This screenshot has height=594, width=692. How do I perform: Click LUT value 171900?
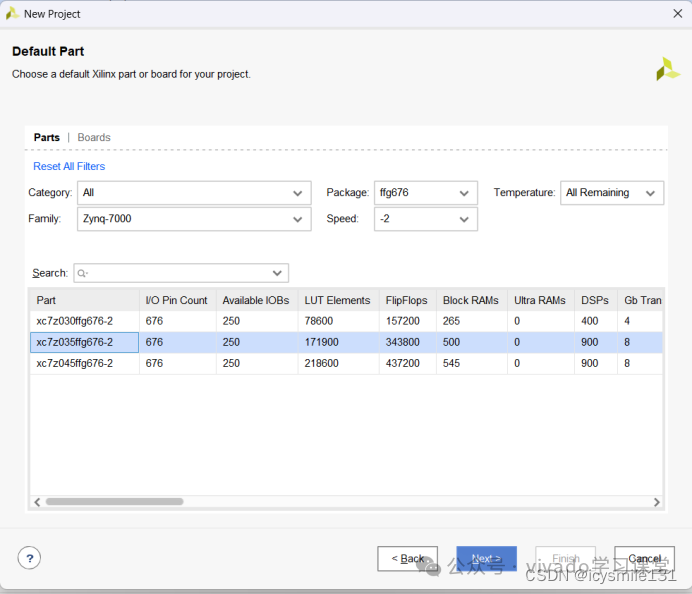pyautogui.click(x=321, y=342)
